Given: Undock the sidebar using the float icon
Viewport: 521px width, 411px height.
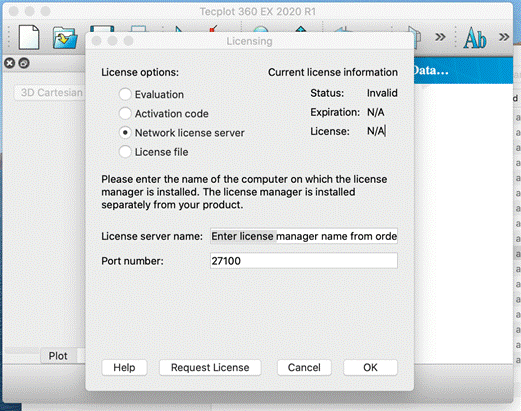Looking at the screenshot, I should click(x=24, y=63).
